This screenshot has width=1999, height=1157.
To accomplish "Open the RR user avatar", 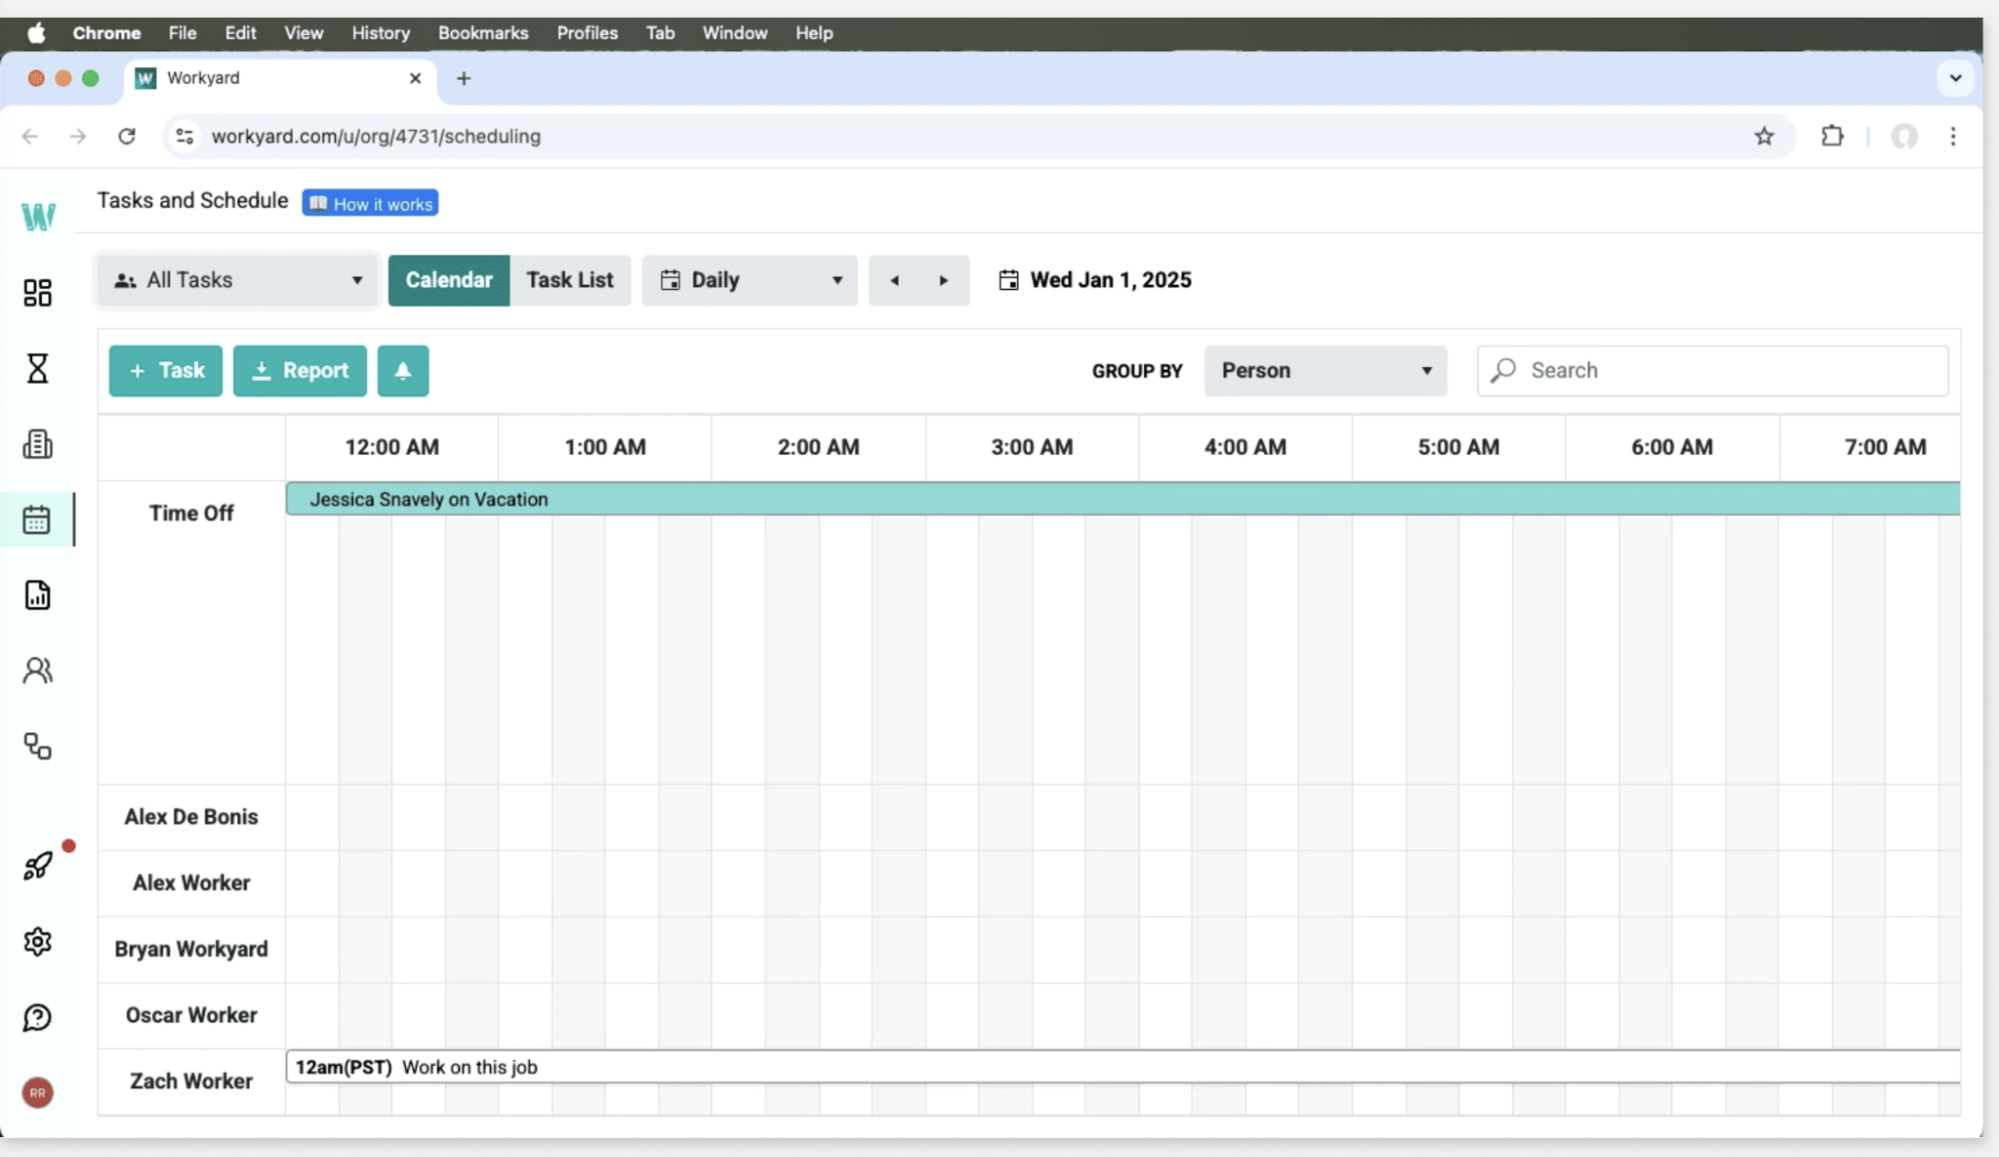I will coord(37,1093).
